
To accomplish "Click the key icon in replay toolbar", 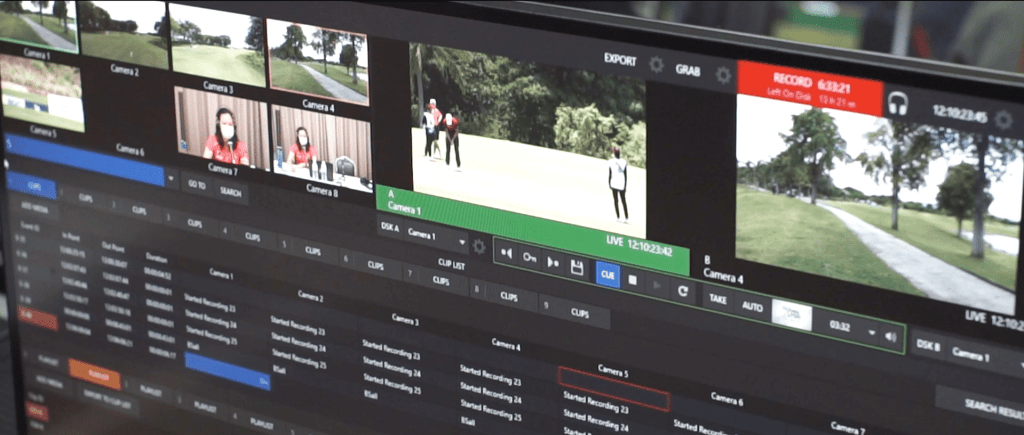I will 529,259.
